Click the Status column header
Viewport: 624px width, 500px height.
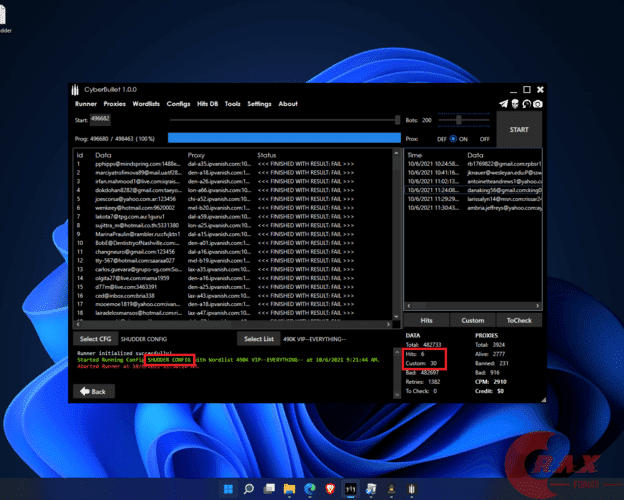pos(266,155)
